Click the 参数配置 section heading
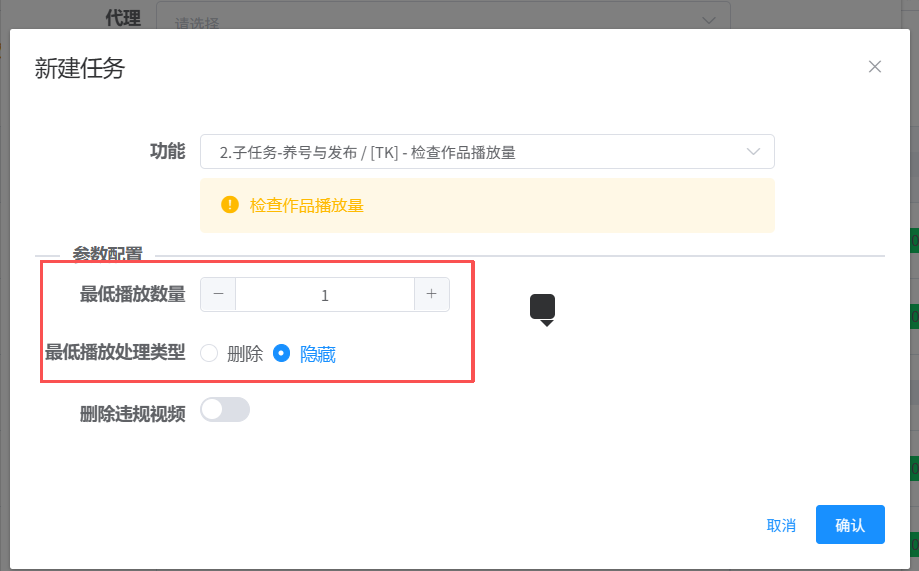919x571 pixels. pyautogui.click(x=107, y=254)
